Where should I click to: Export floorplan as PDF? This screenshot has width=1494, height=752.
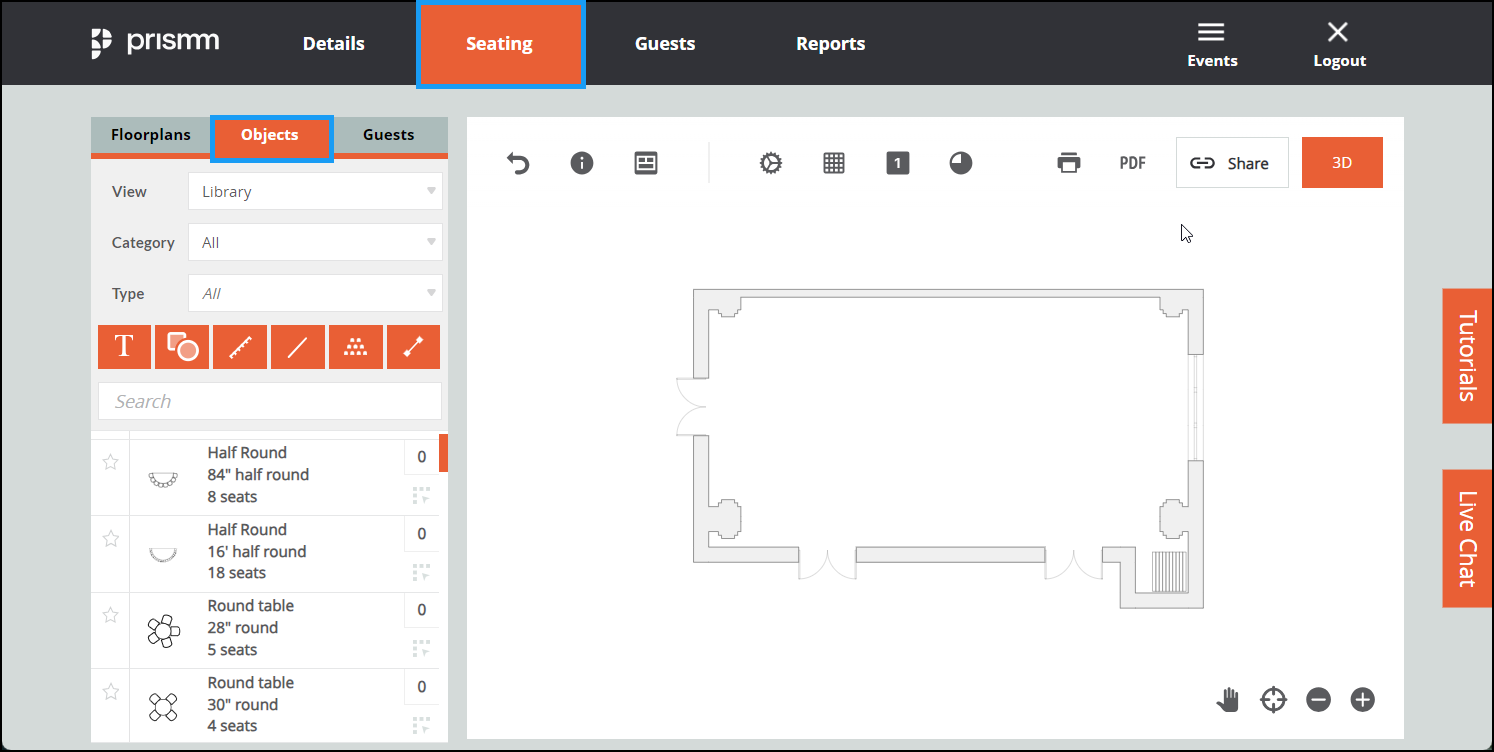coord(1132,163)
